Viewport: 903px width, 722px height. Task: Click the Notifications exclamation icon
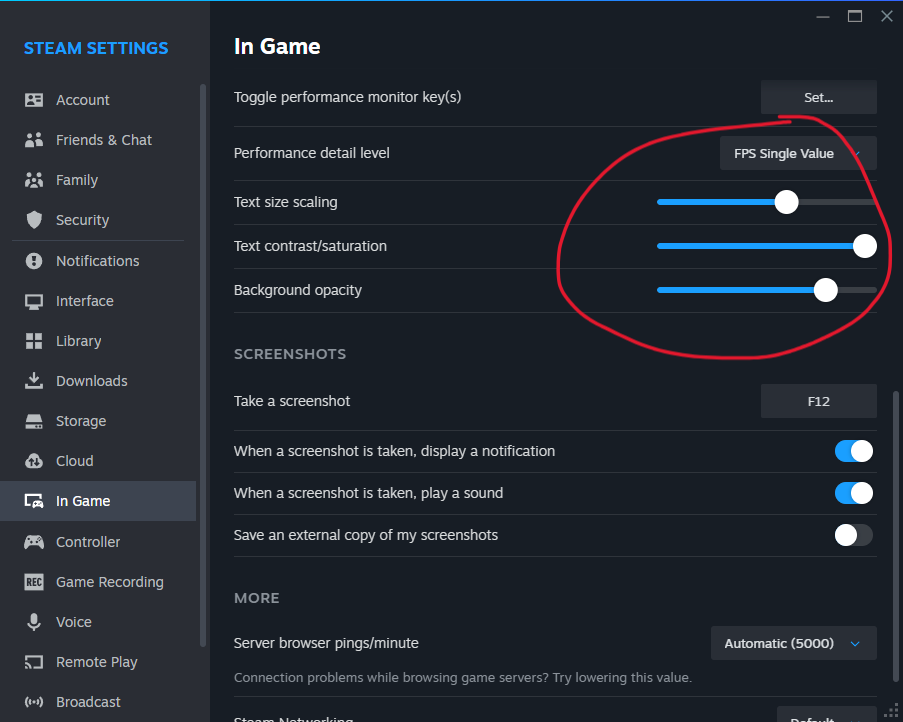click(x=34, y=261)
